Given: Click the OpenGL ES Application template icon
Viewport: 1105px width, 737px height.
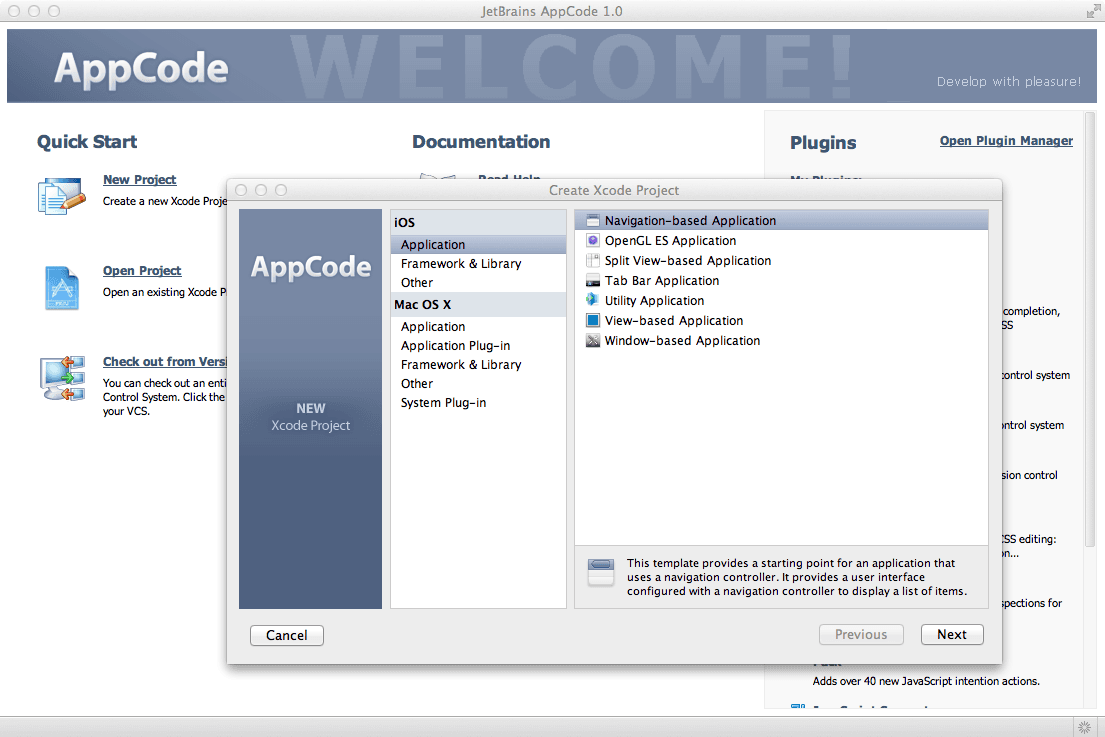Looking at the screenshot, I should 593,240.
